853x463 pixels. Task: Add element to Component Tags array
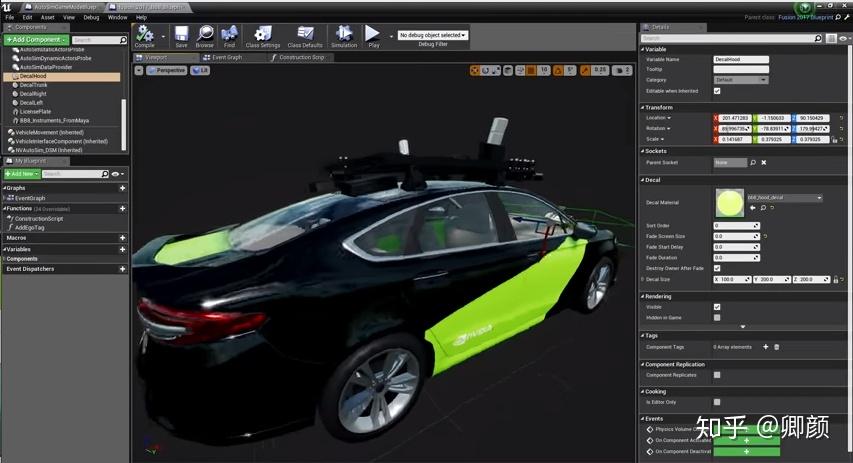765,347
